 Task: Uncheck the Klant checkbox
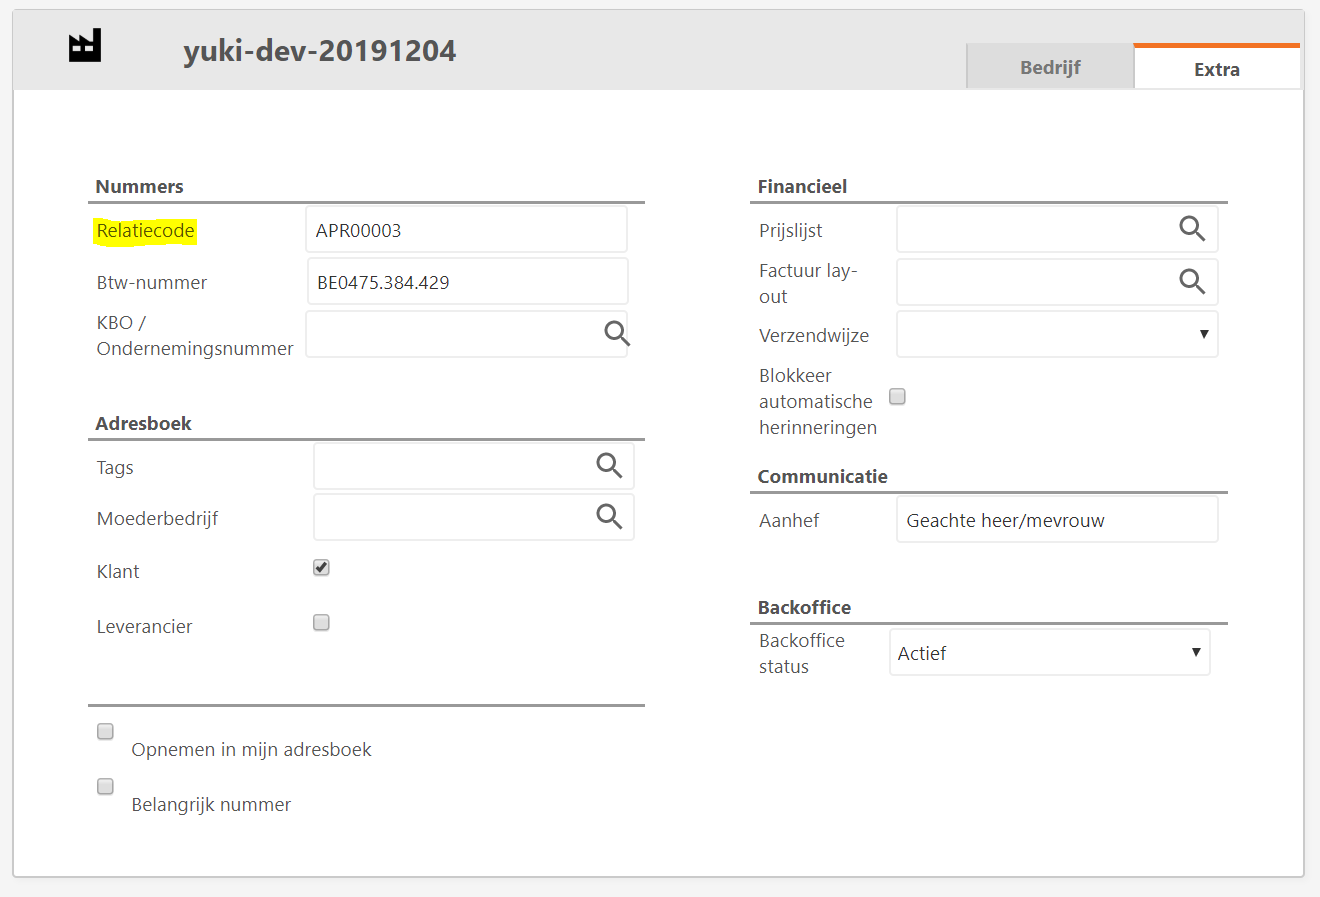coord(321,568)
